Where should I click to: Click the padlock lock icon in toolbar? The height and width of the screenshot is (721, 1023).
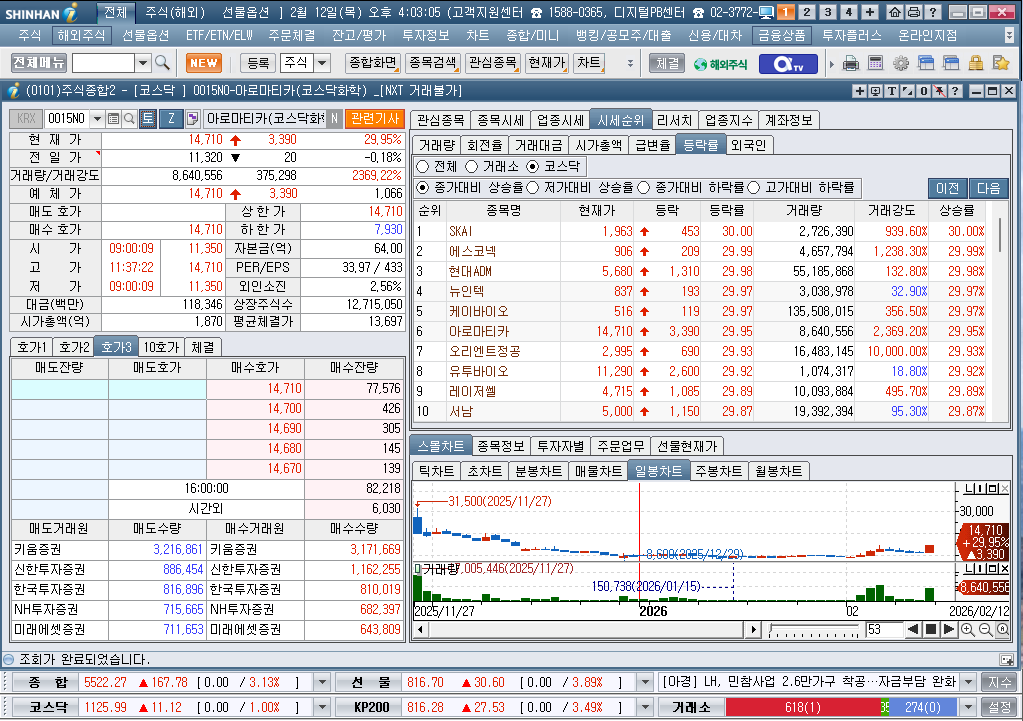(x=976, y=63)
